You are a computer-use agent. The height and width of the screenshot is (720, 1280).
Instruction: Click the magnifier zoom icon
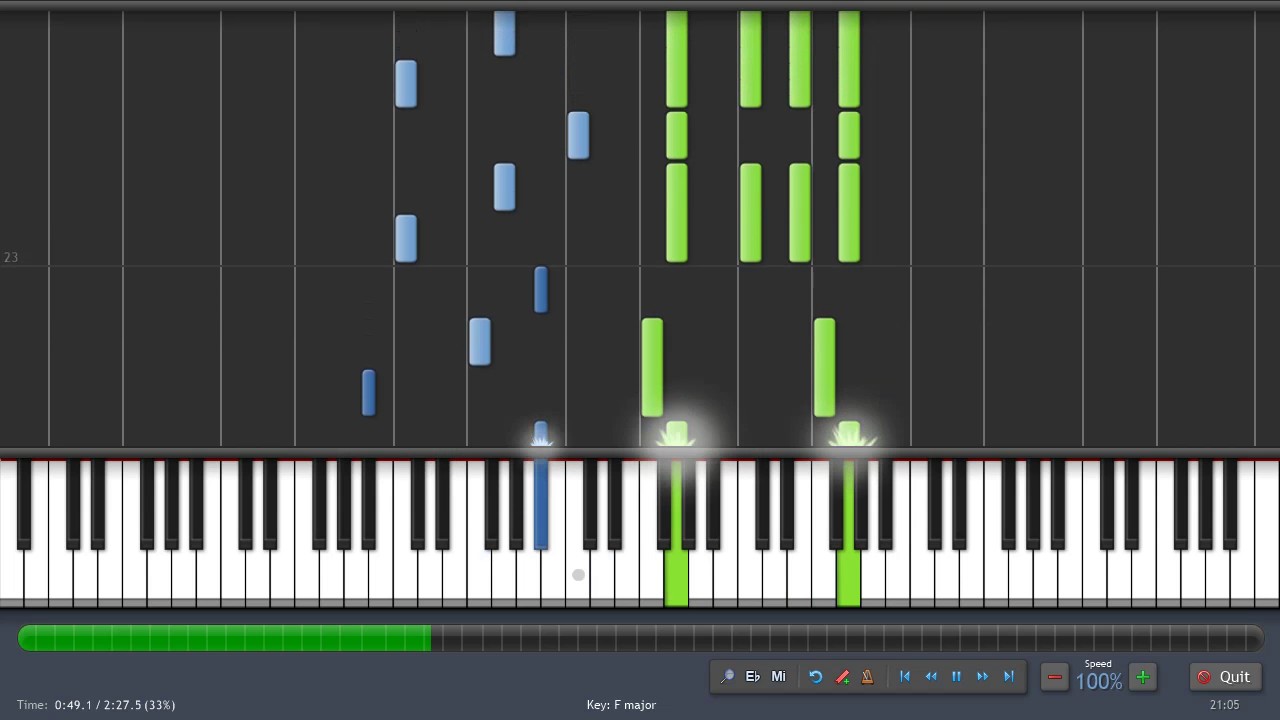pos(727,677)
